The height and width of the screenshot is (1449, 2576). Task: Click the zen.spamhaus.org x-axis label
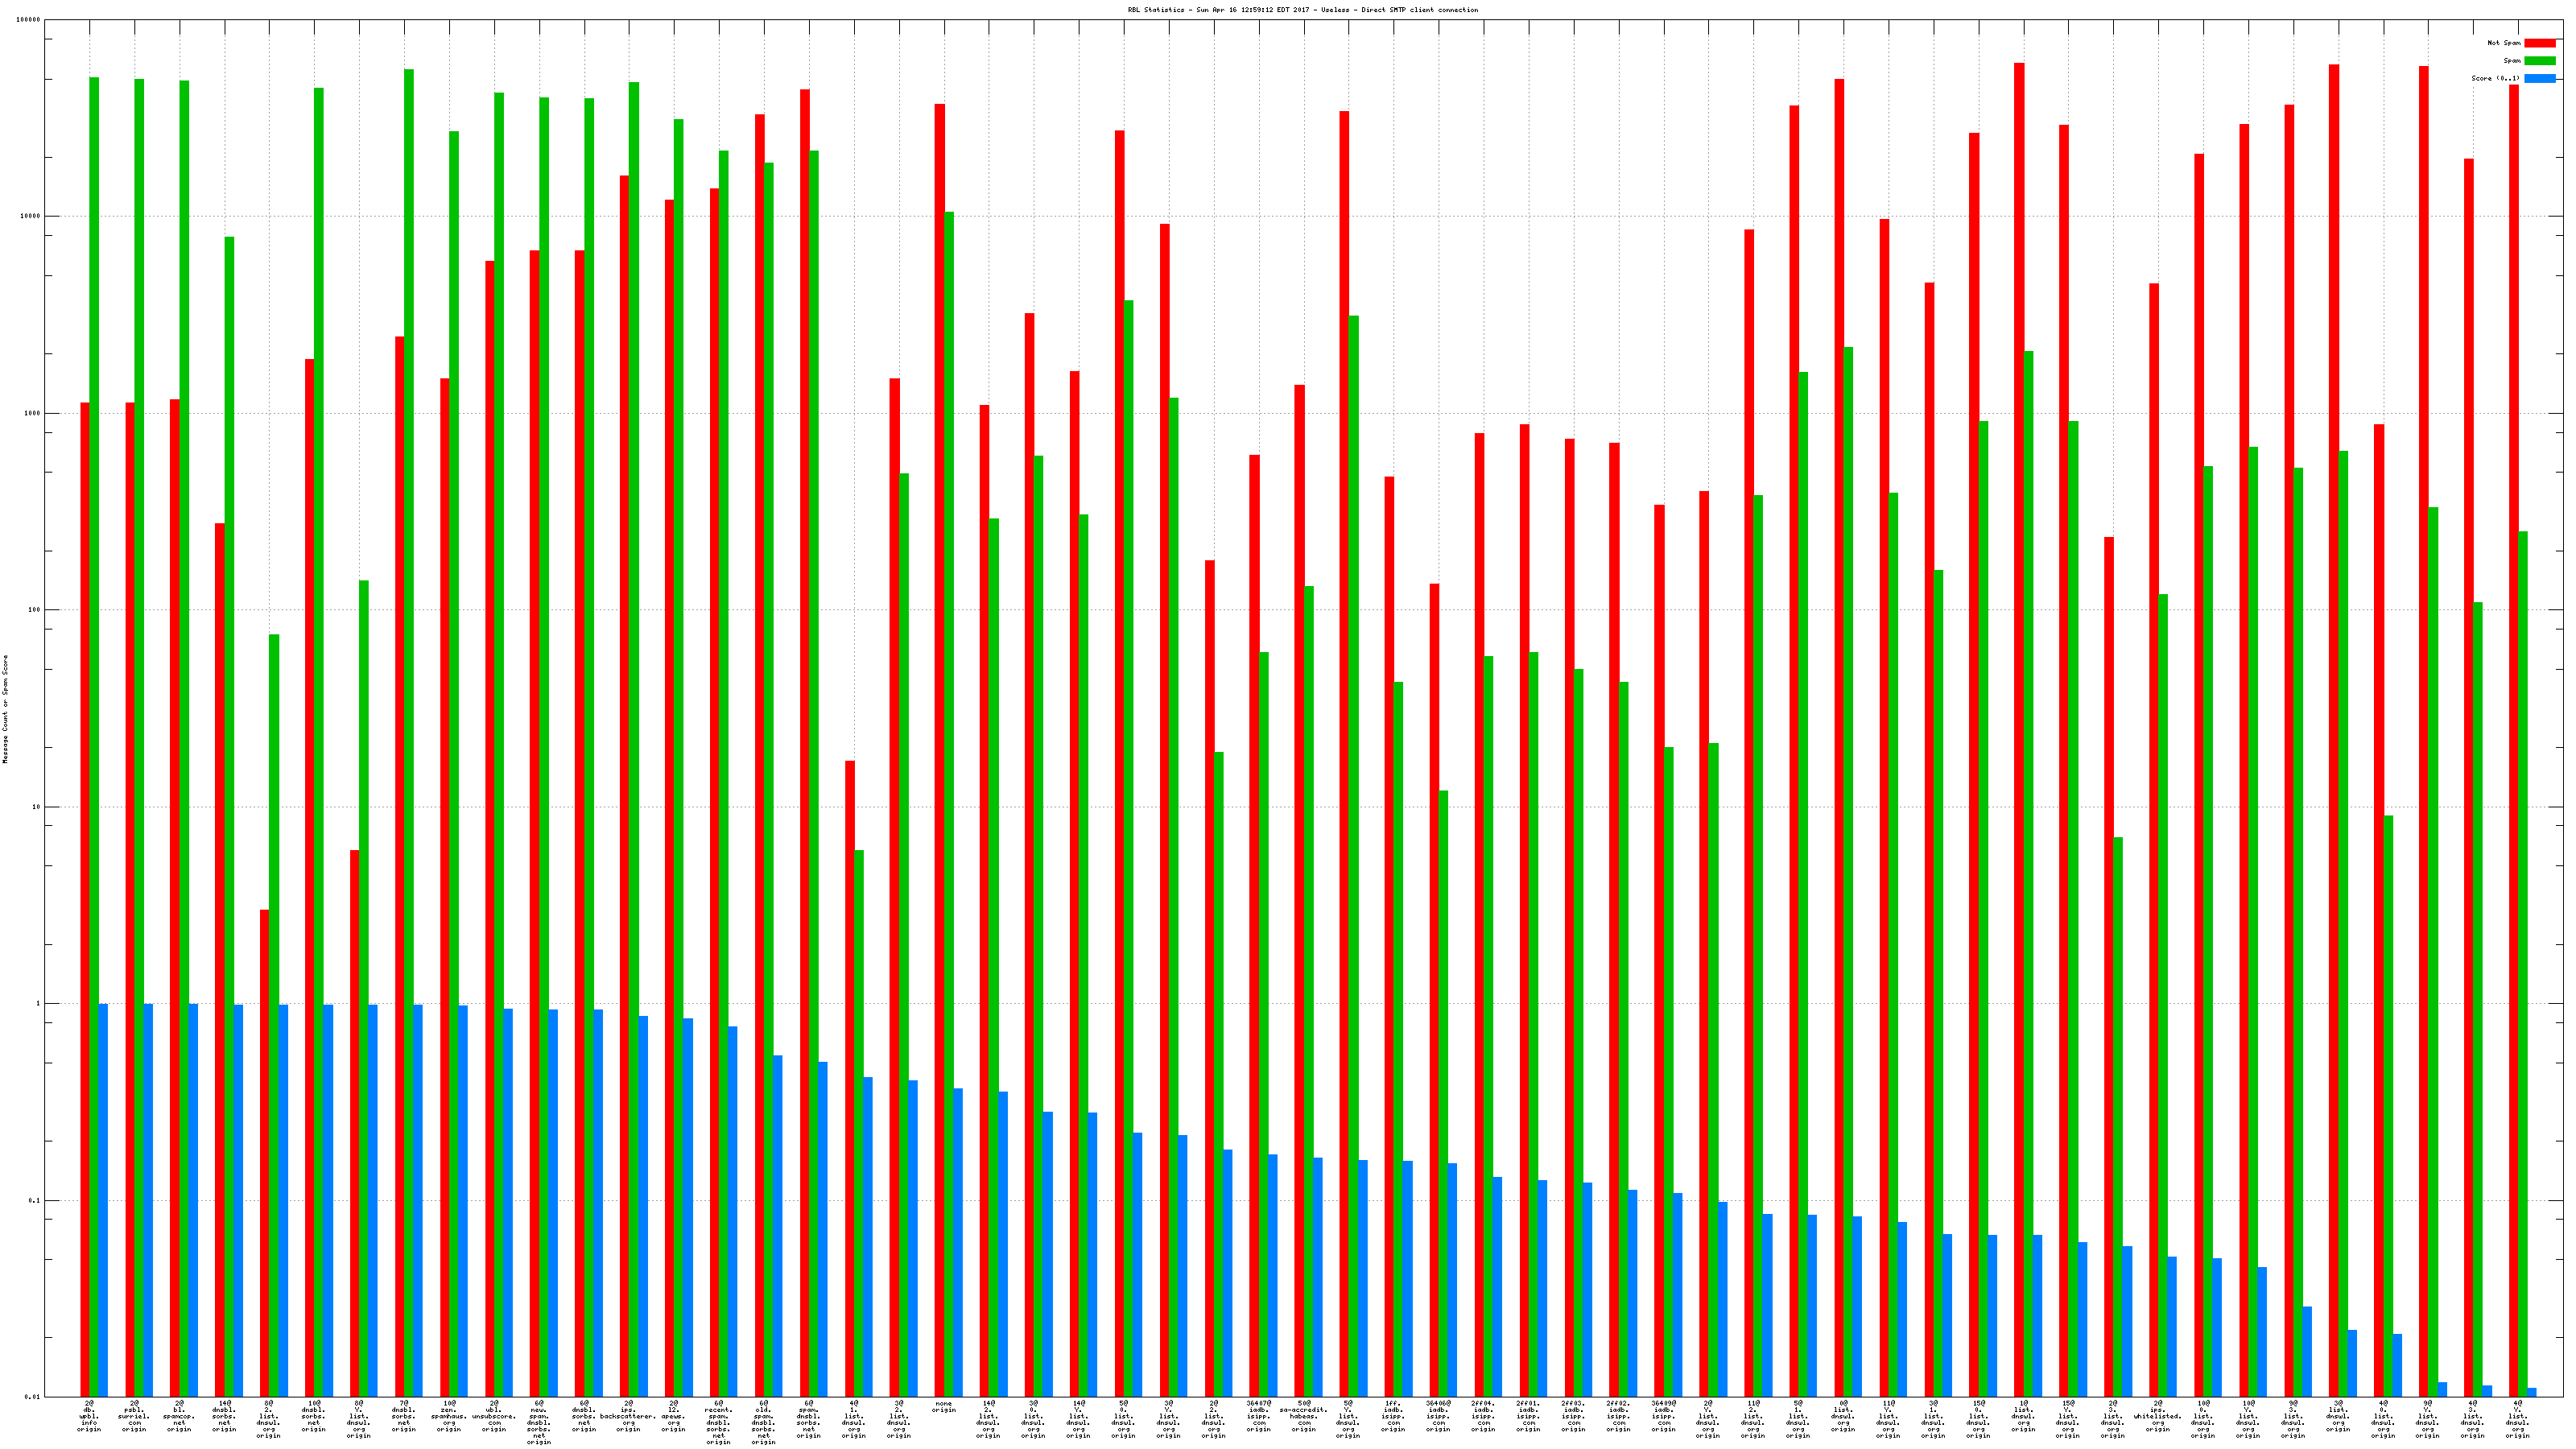click(x=448, y=1416)
